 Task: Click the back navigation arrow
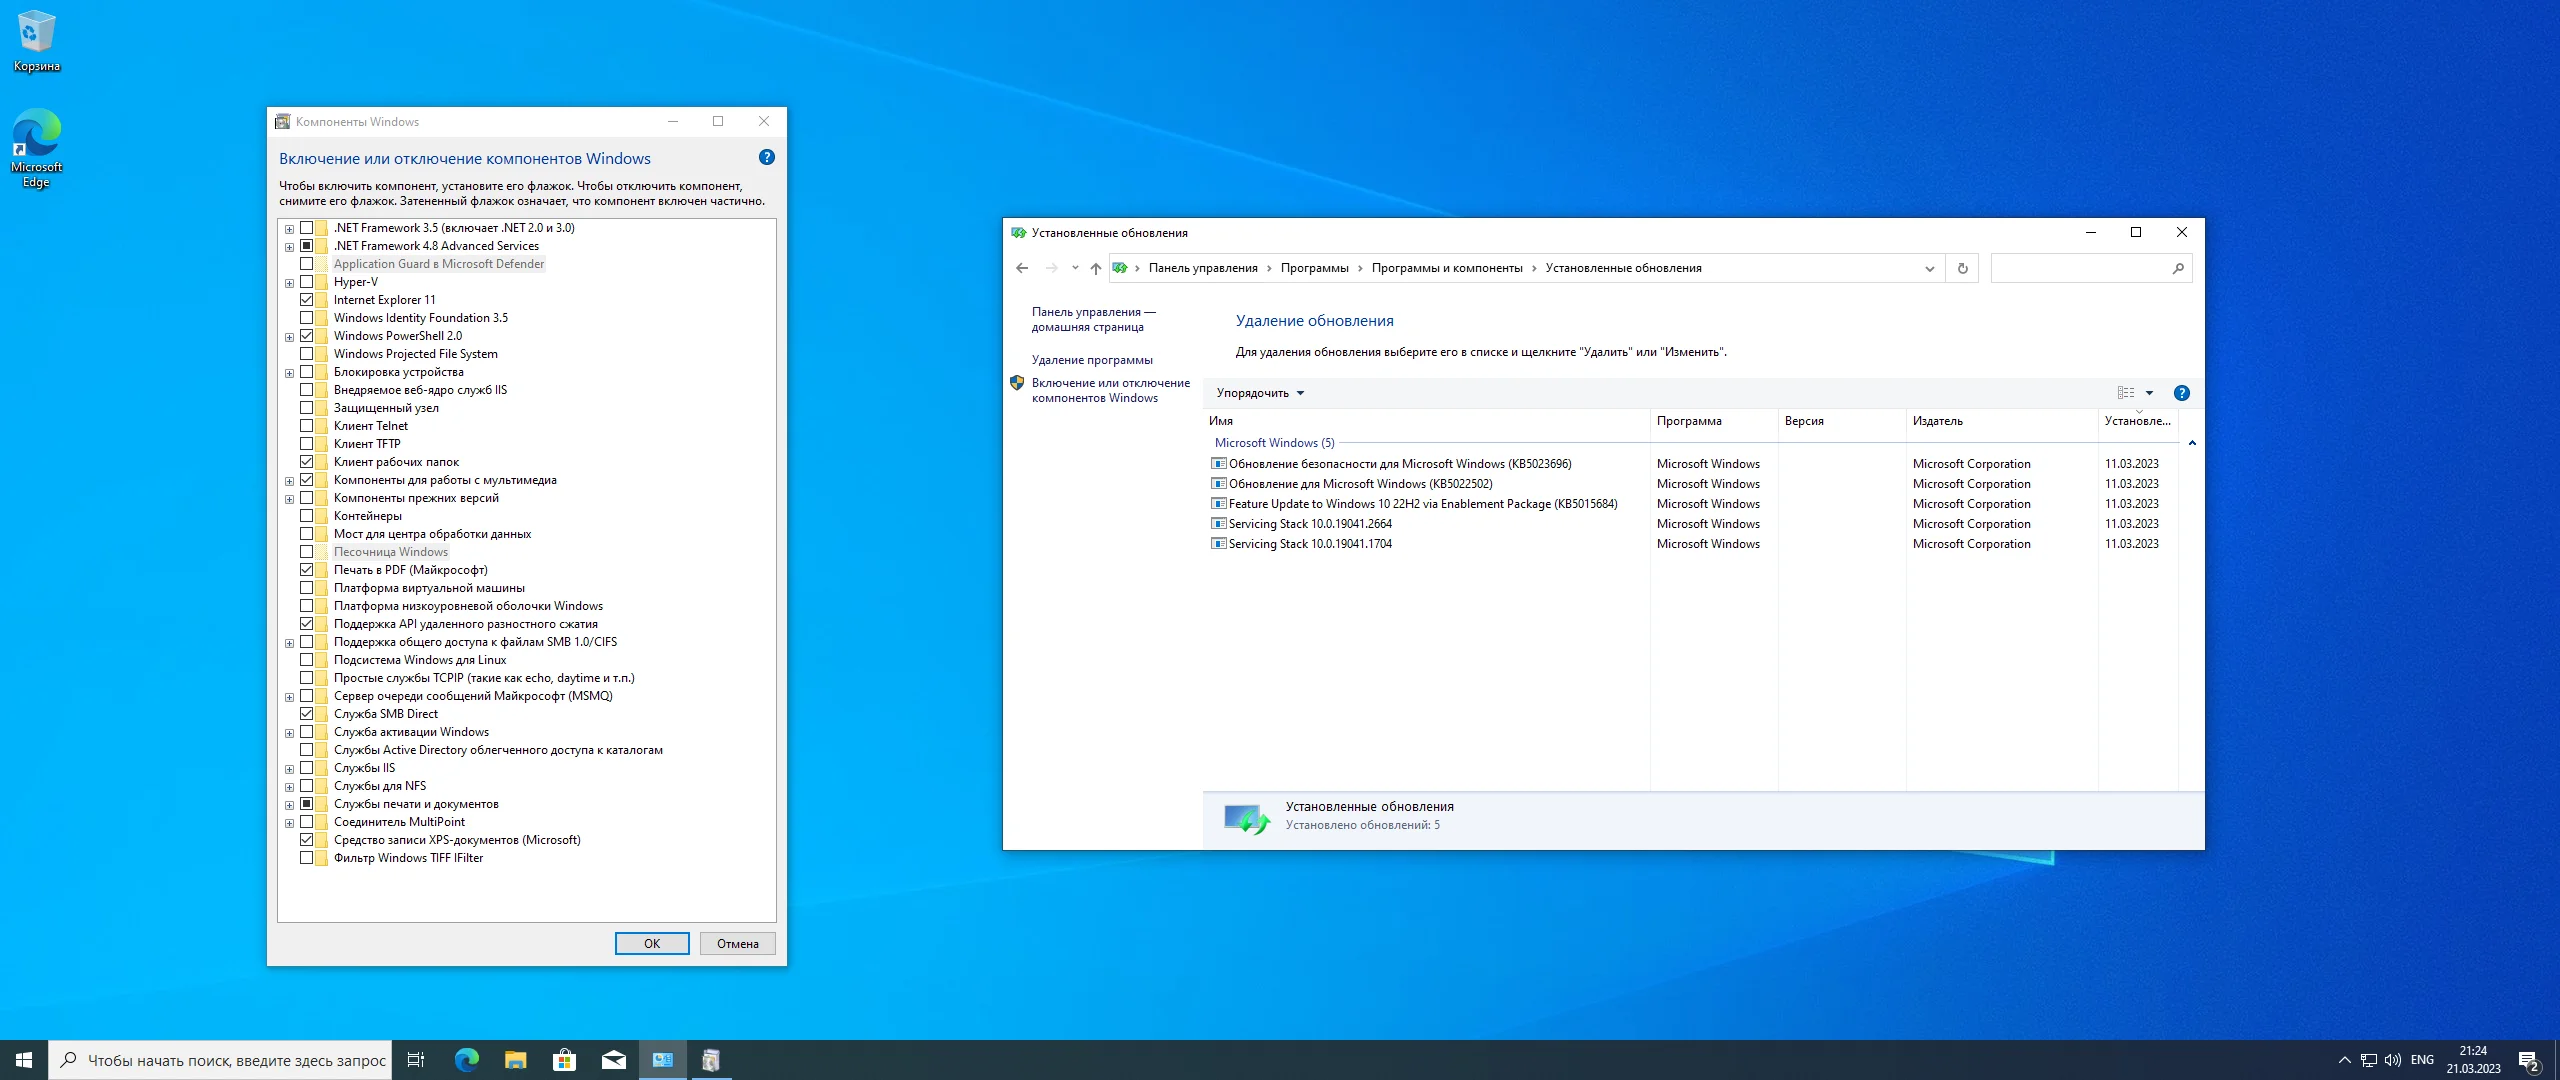(1021, 268)
